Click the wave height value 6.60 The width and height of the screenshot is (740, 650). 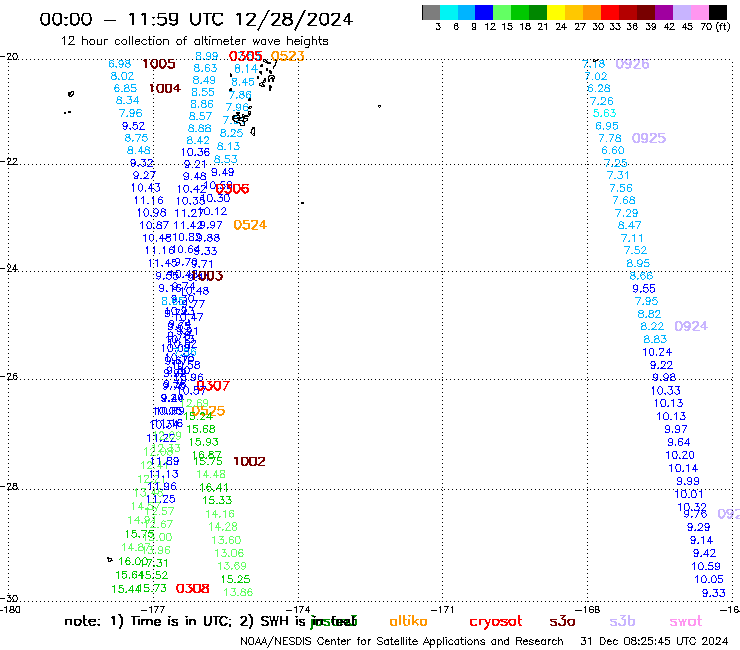pos(613,151)
